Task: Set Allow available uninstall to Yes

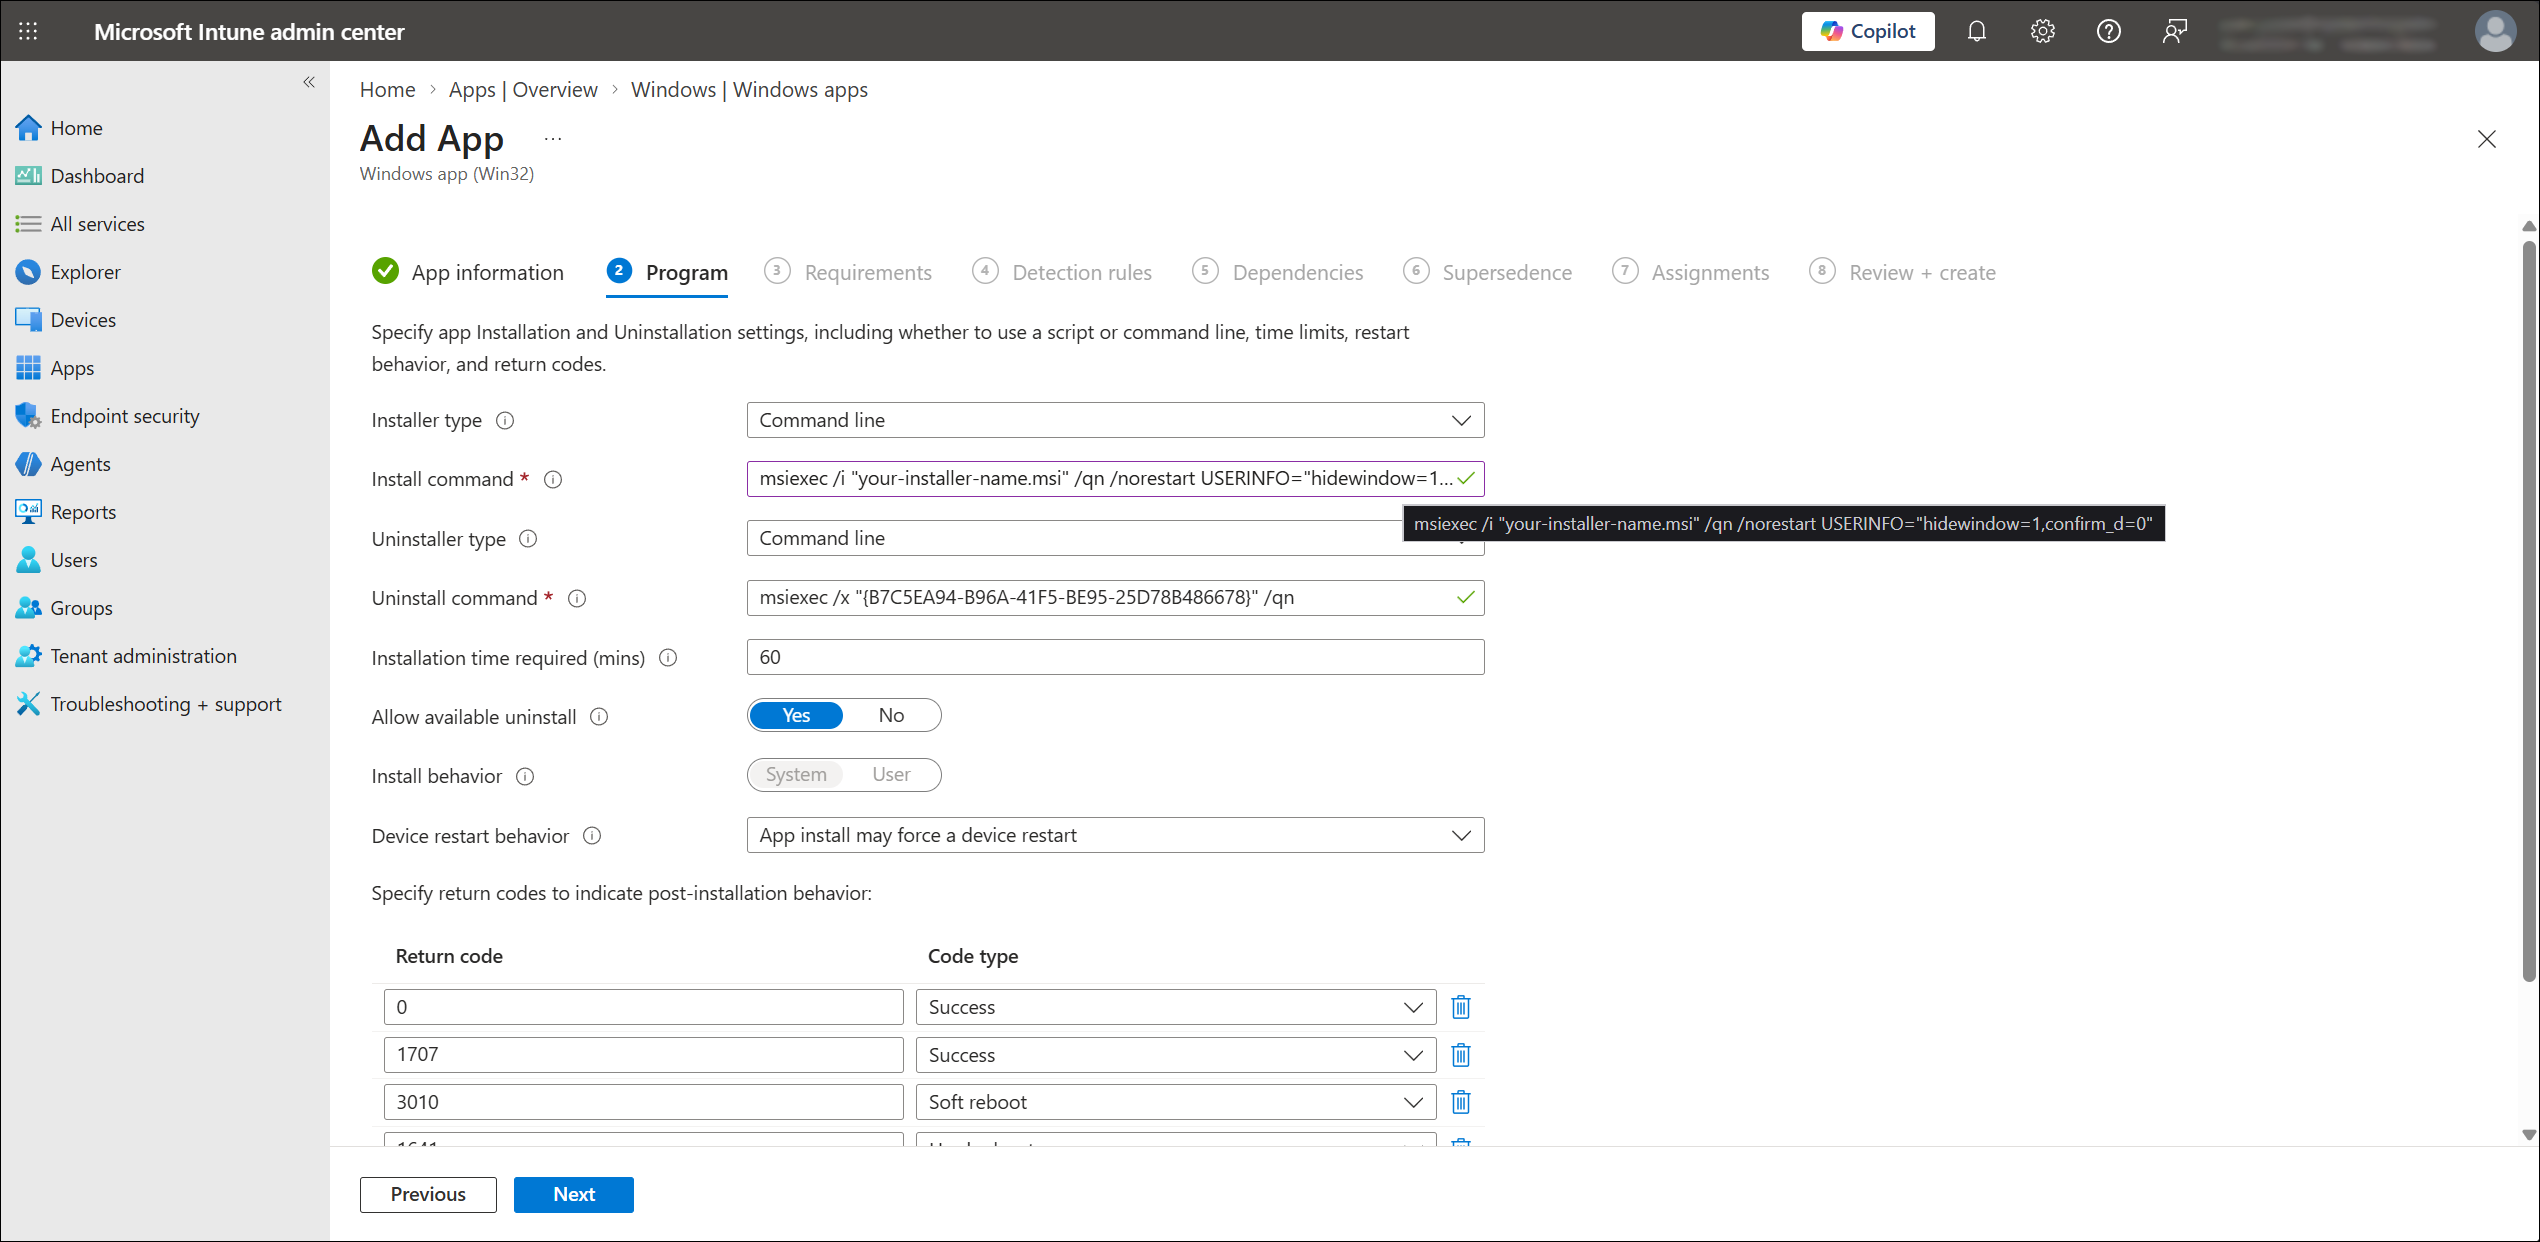Action: point(796,715)
